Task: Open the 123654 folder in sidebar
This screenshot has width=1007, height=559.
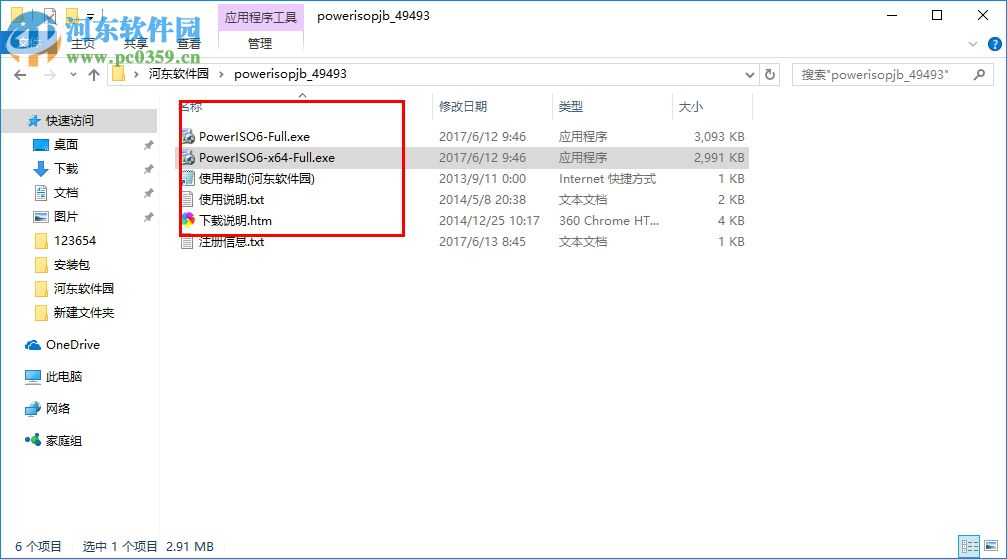Action: (74, 240)
